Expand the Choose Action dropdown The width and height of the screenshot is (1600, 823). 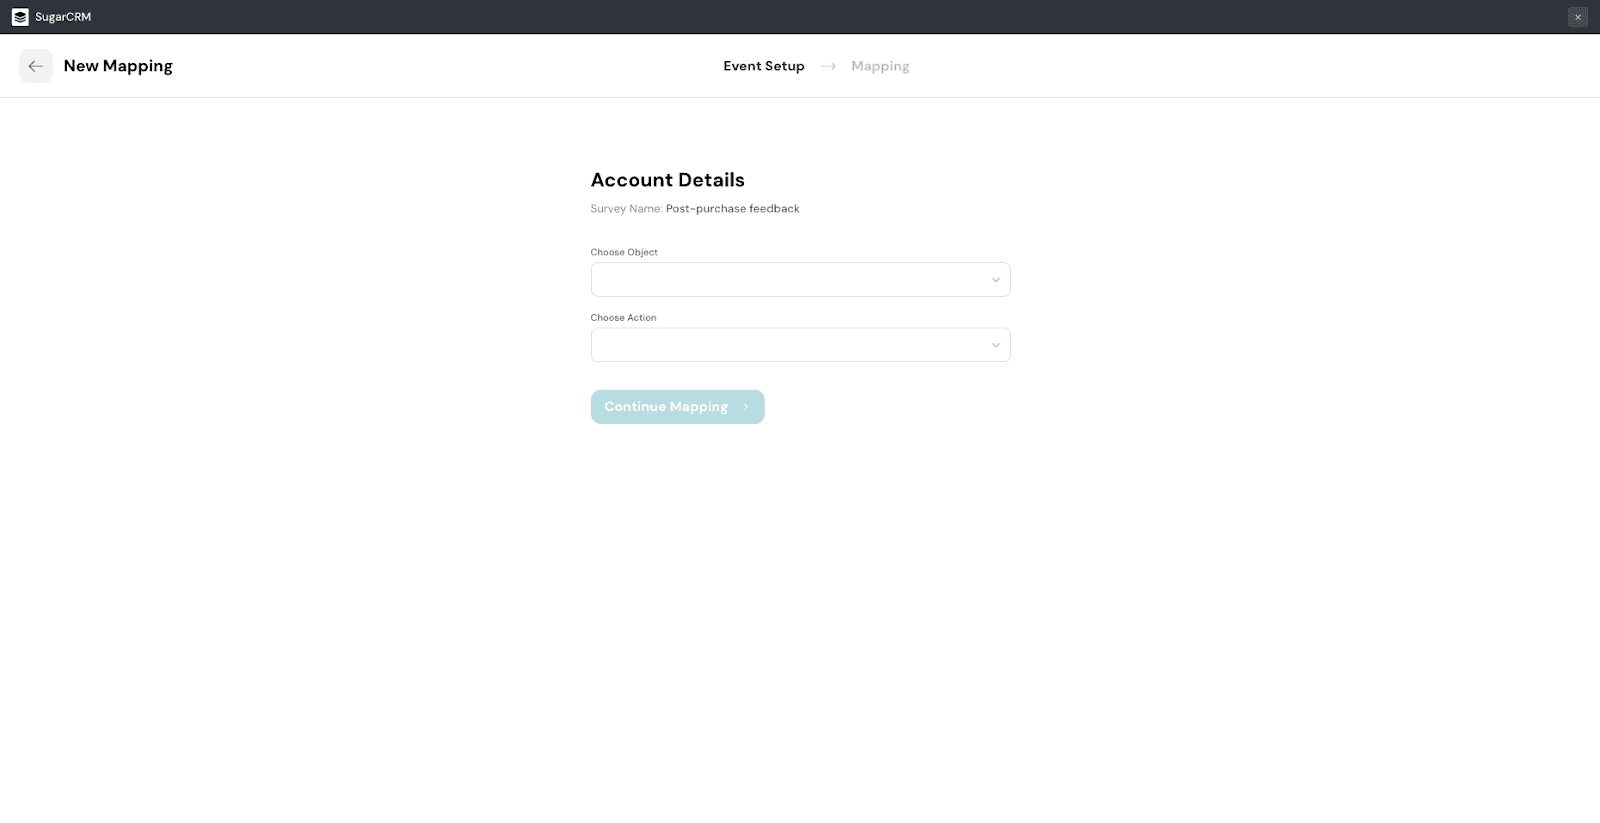pos(790,345)
